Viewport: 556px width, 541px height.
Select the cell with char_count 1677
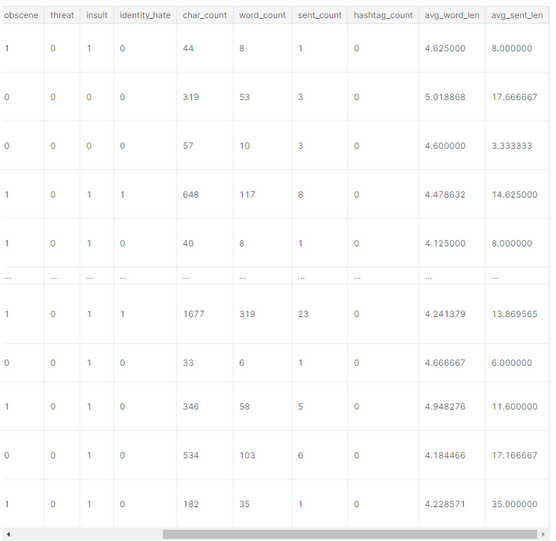pyautogui.click(x=205, y=314)
